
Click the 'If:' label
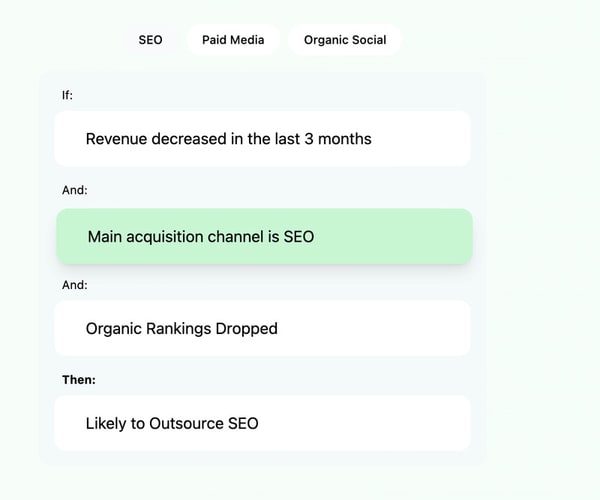click(68, 95)
